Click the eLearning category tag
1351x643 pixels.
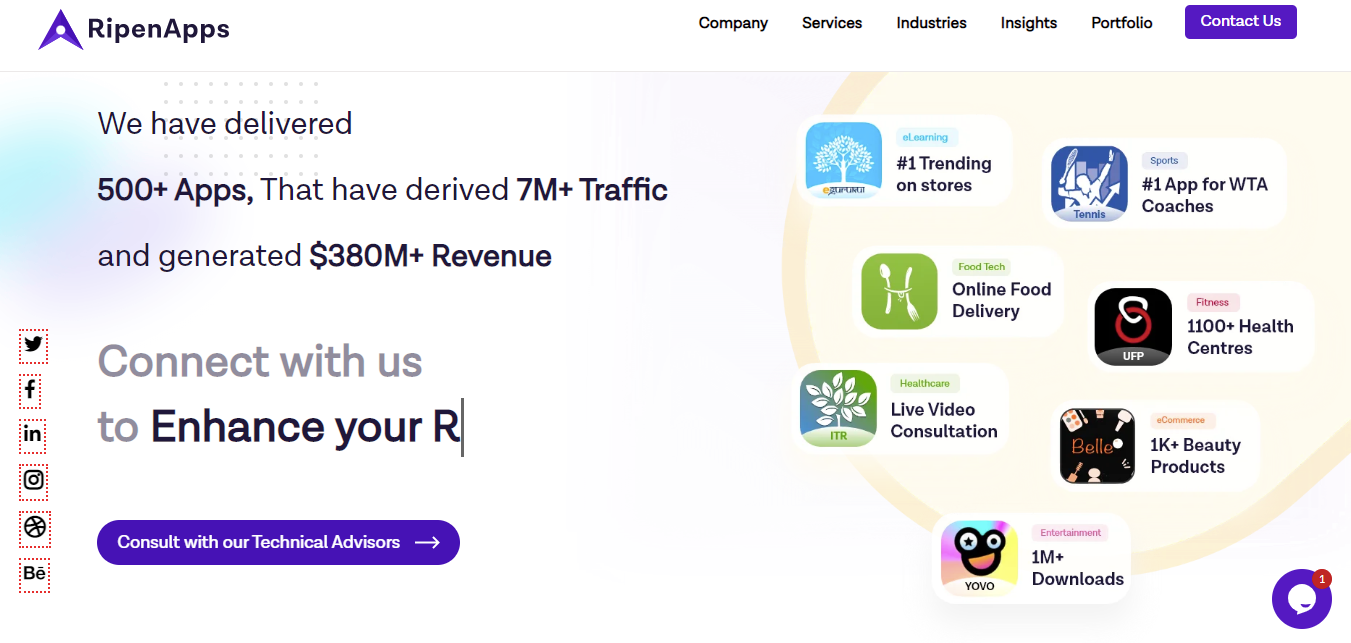tap(927, 137)
